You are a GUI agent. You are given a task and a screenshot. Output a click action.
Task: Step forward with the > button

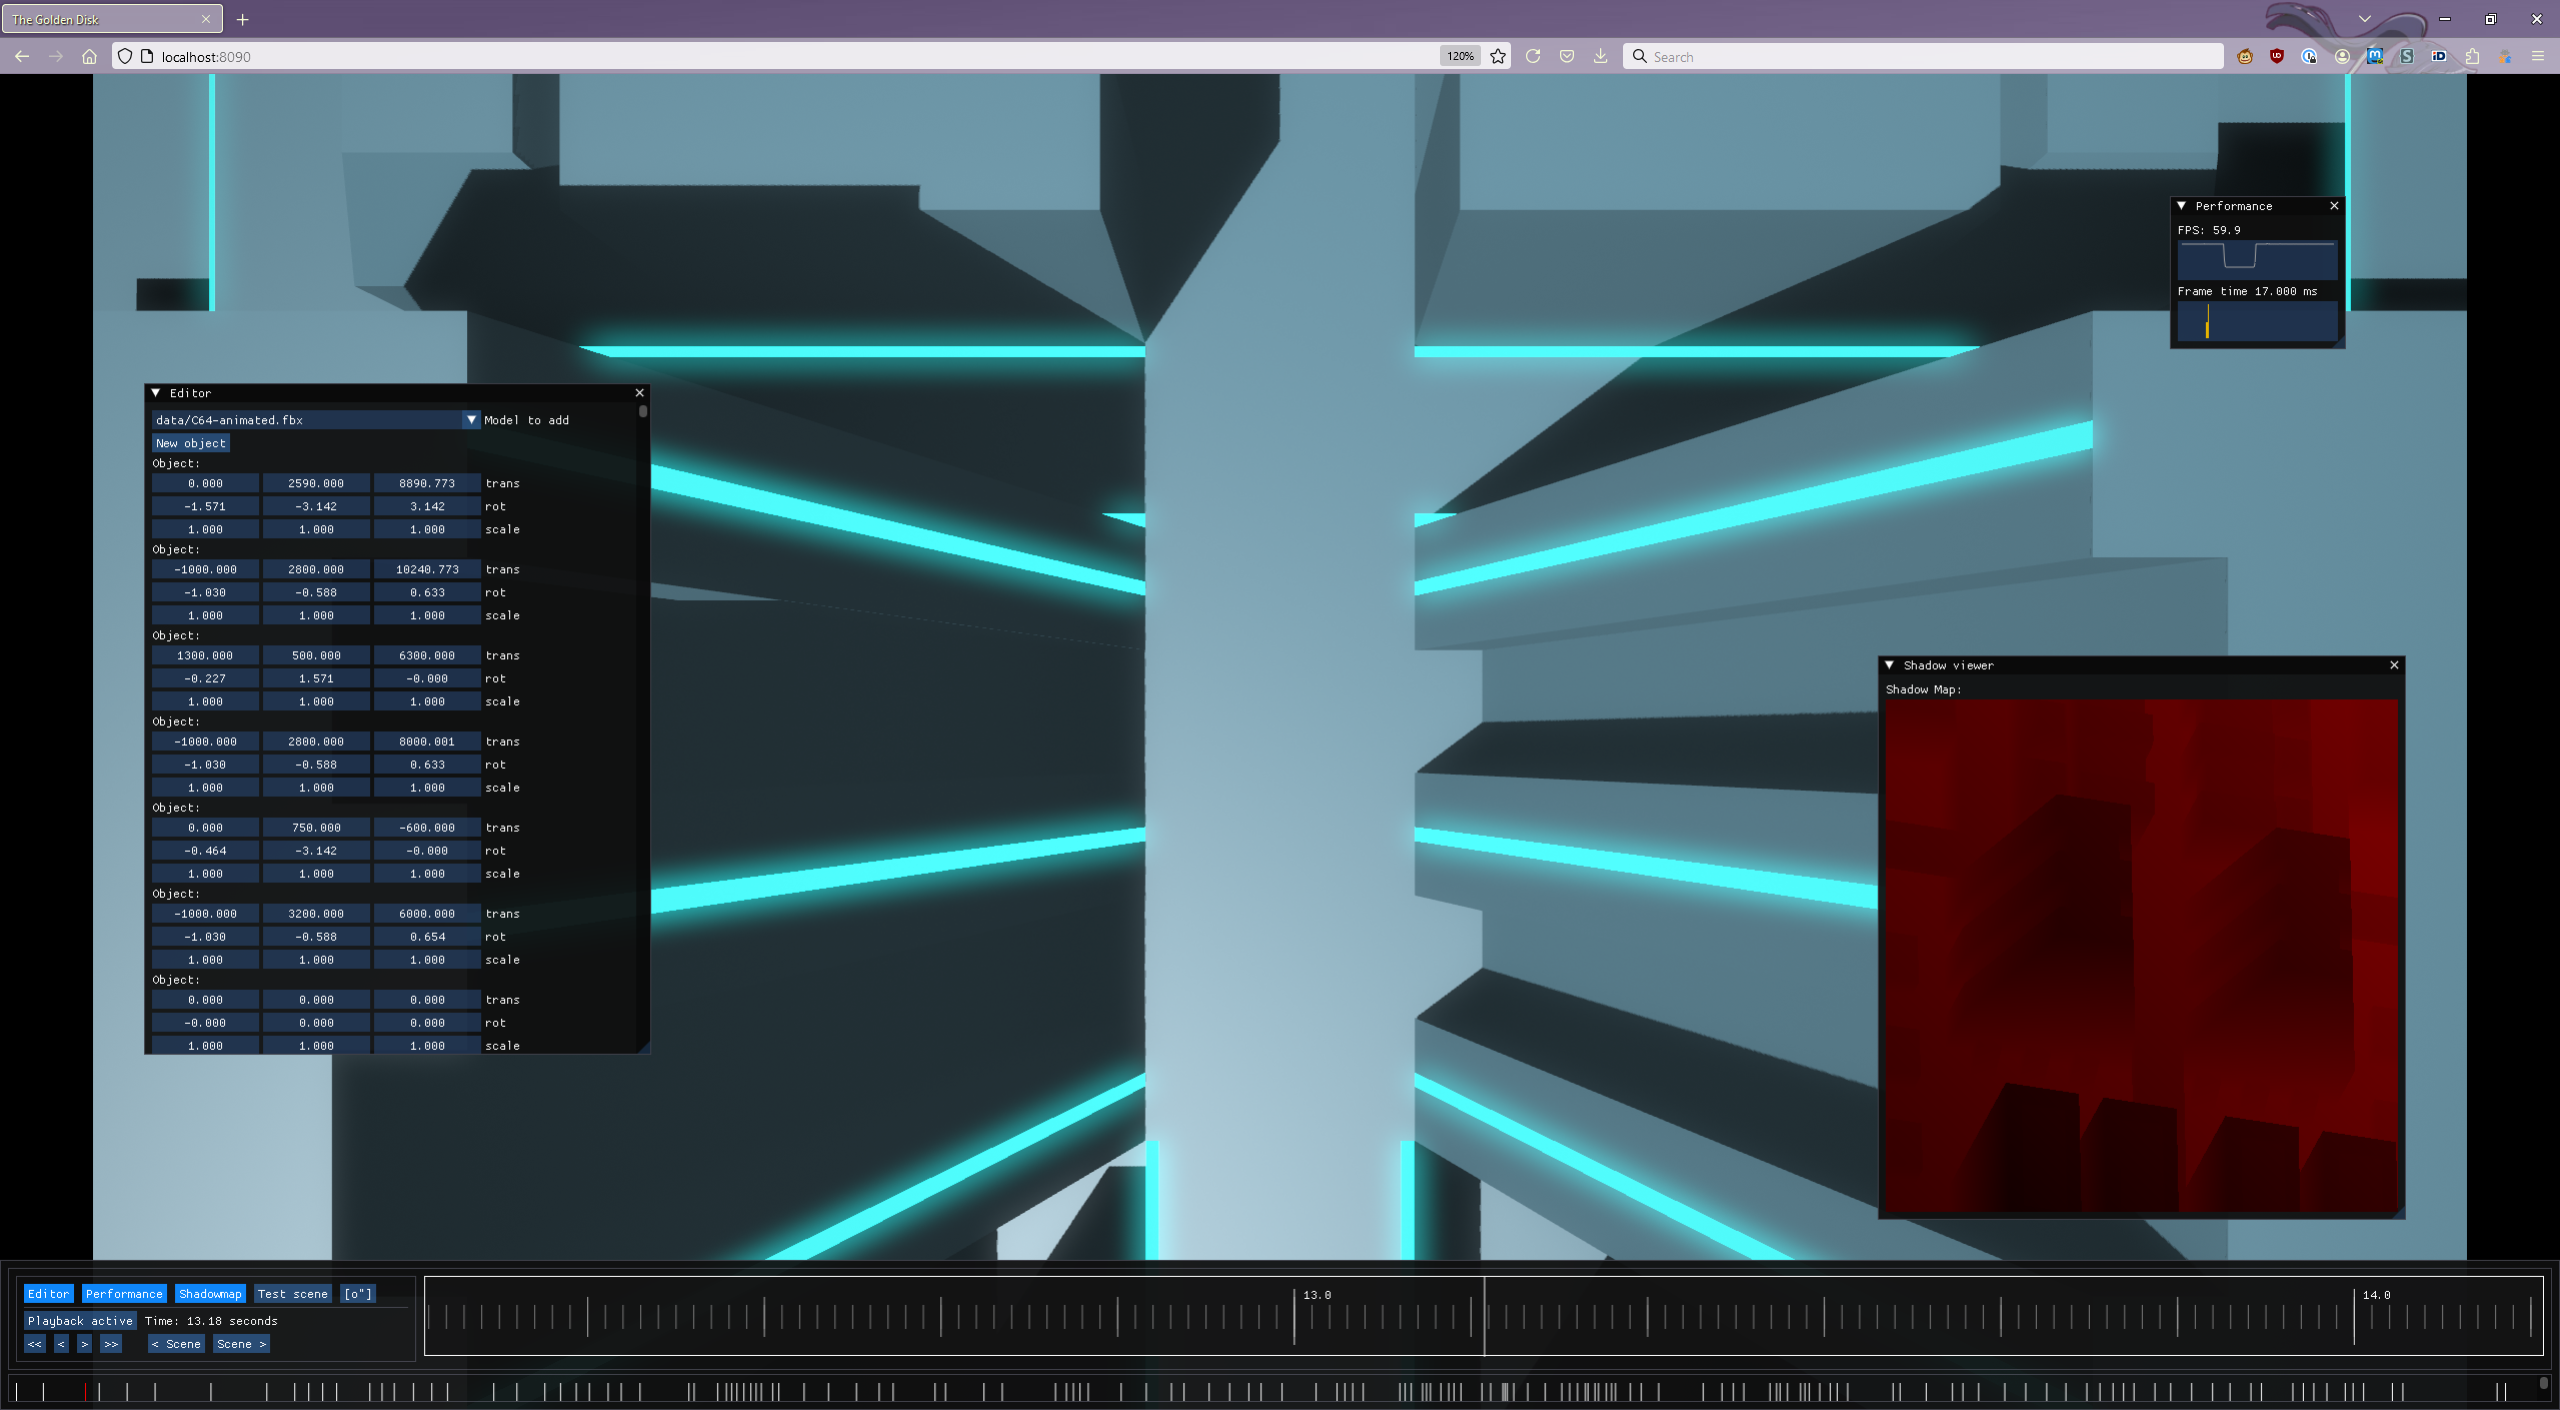pos(85,1344)
